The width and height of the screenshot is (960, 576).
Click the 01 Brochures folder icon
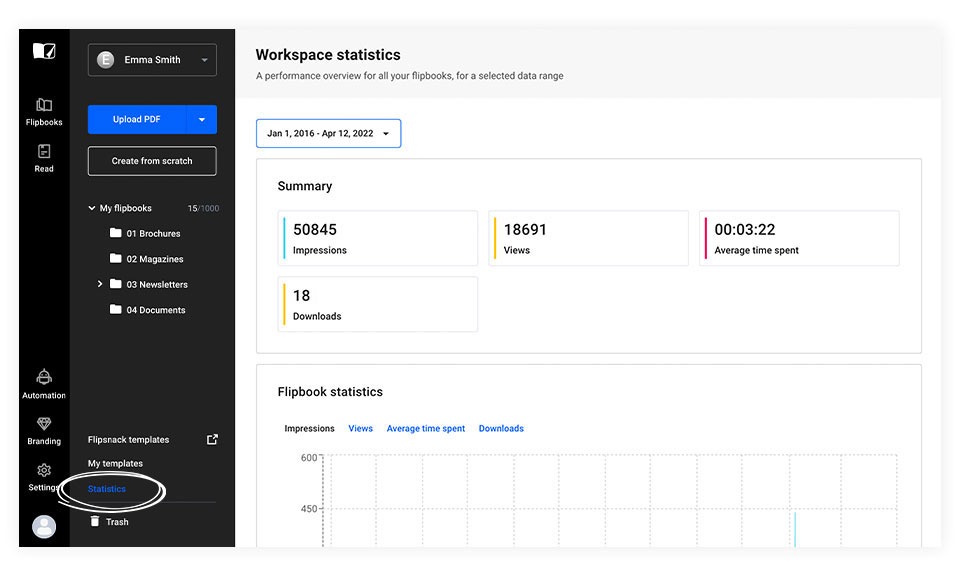point(115,233)
